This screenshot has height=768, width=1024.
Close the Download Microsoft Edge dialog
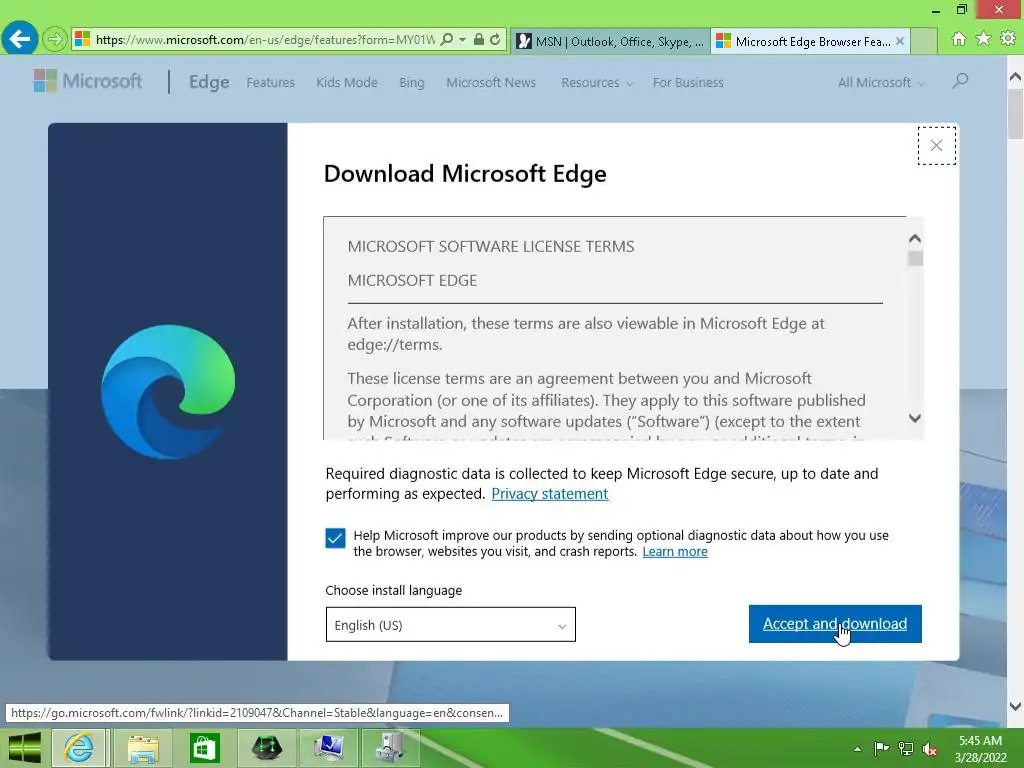tap(936, 146)
